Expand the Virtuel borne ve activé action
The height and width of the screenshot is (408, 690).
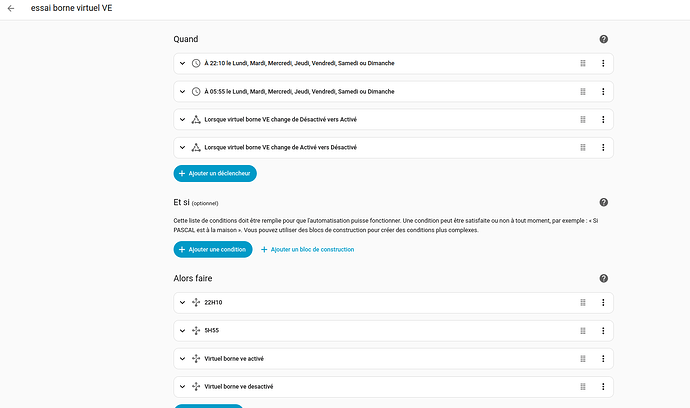(x=182, y=359)
